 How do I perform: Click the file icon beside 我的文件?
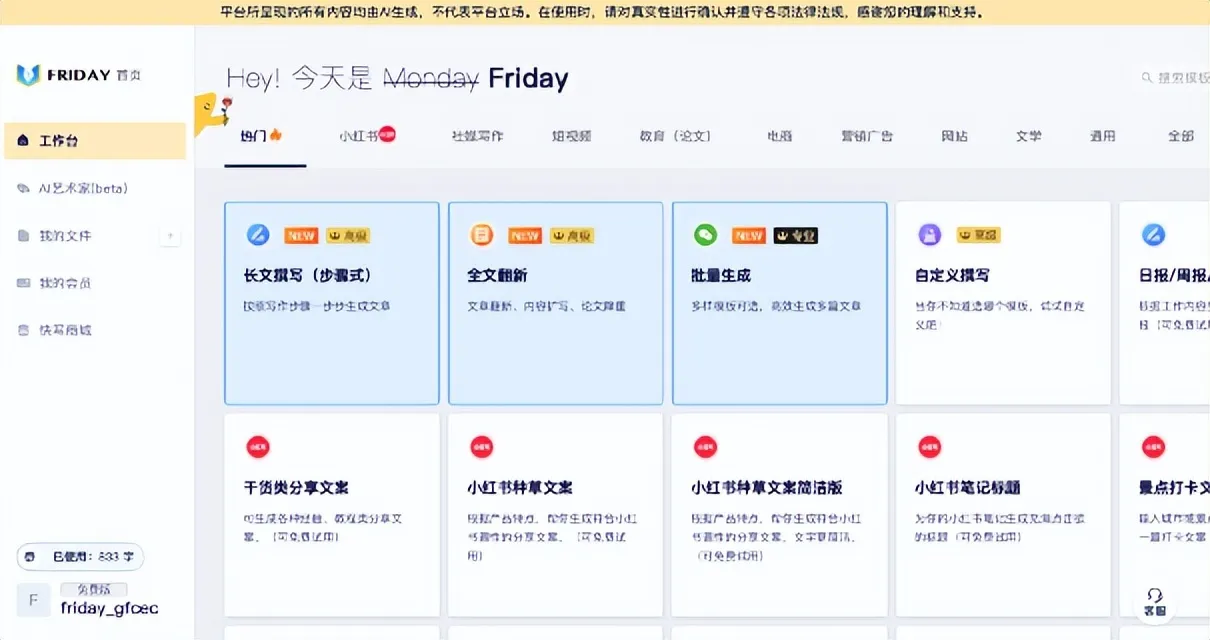23,236
